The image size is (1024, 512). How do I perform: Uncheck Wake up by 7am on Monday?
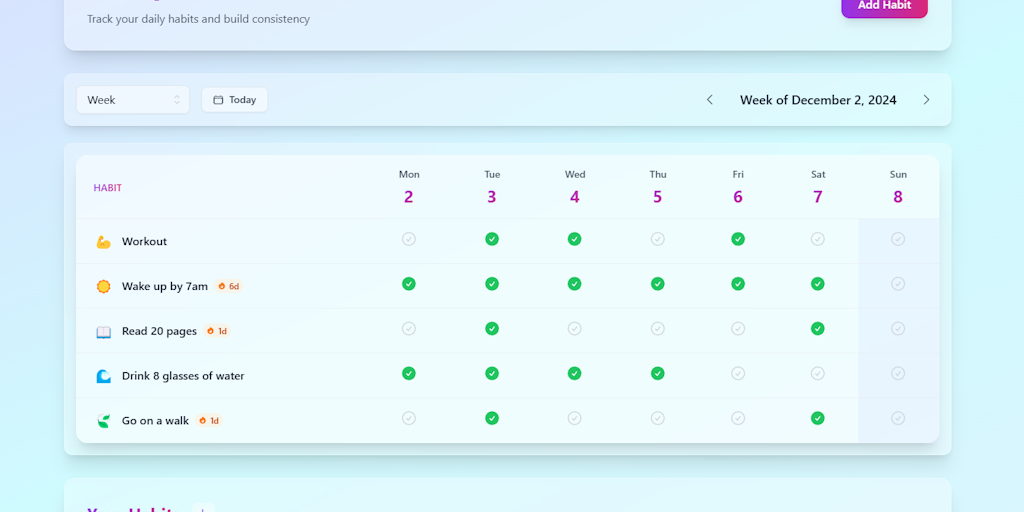click(409, 283)
